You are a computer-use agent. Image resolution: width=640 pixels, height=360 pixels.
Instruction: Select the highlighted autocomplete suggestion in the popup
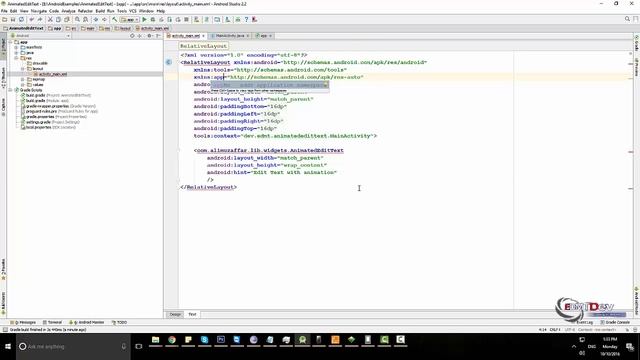270,85
